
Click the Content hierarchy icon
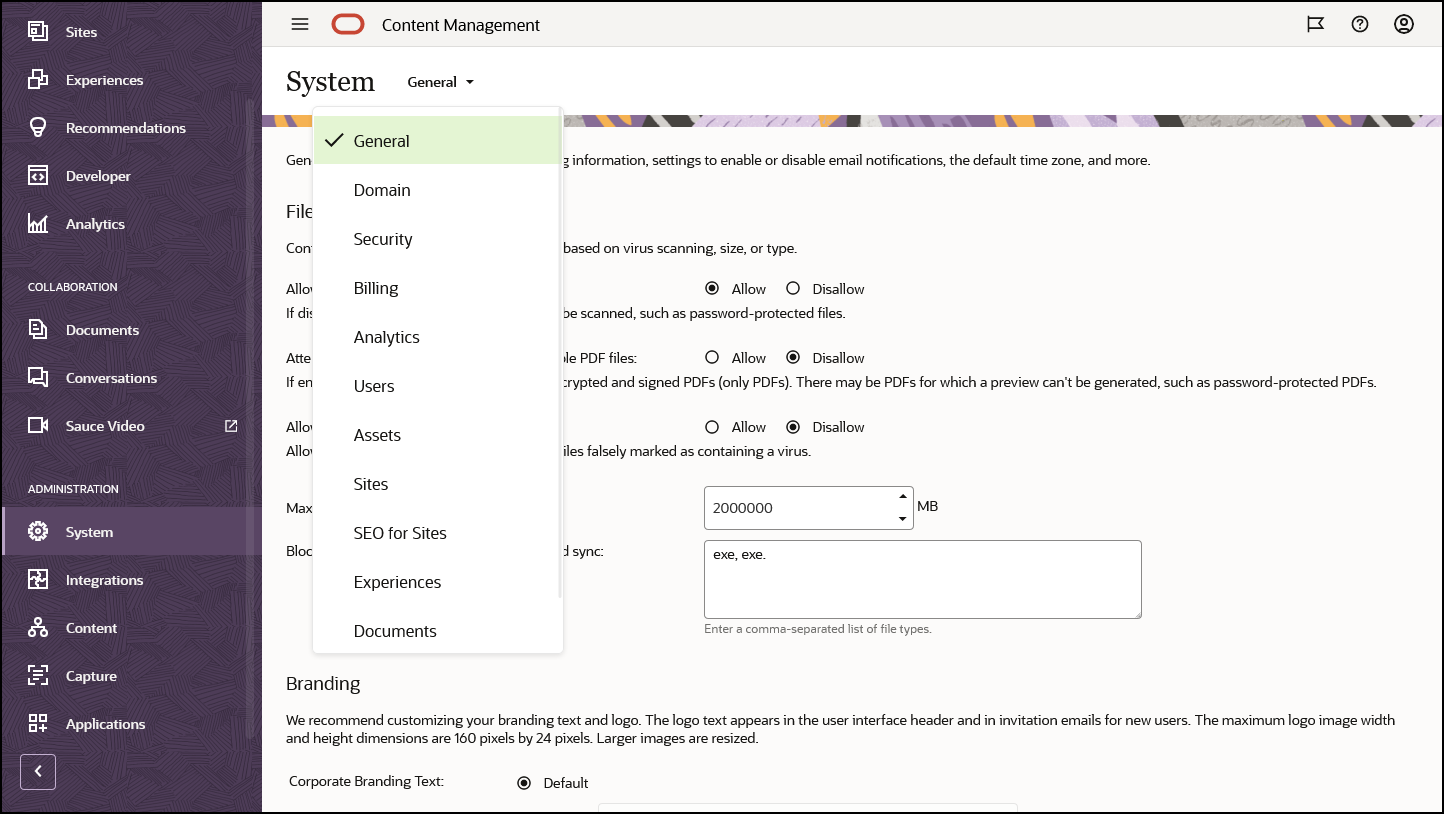coord(38,628)
